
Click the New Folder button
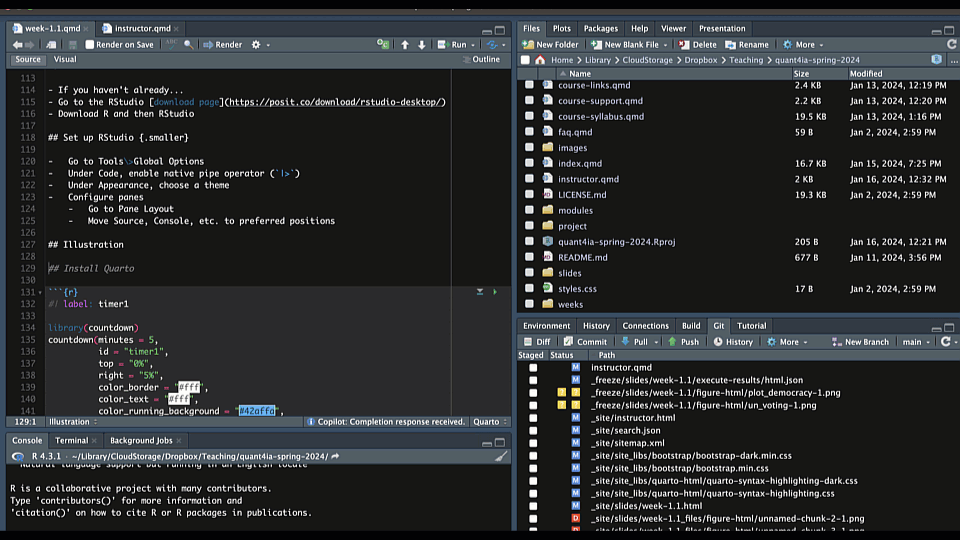(550, 45)
